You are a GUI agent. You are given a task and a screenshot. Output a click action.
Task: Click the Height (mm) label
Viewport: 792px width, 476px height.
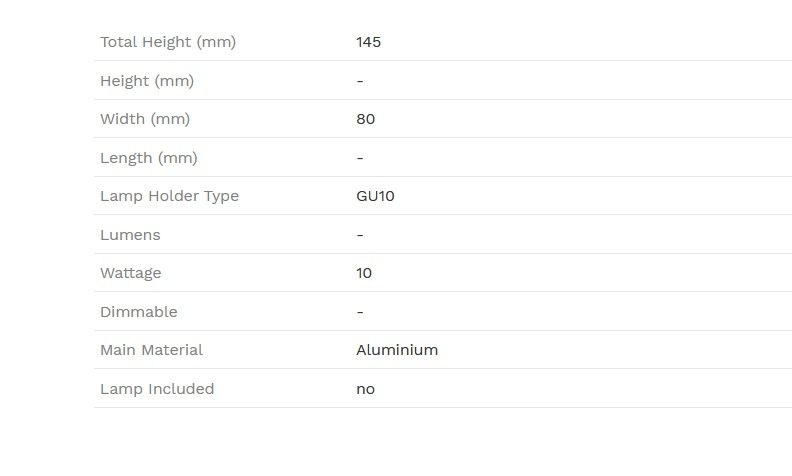(147, 81)
